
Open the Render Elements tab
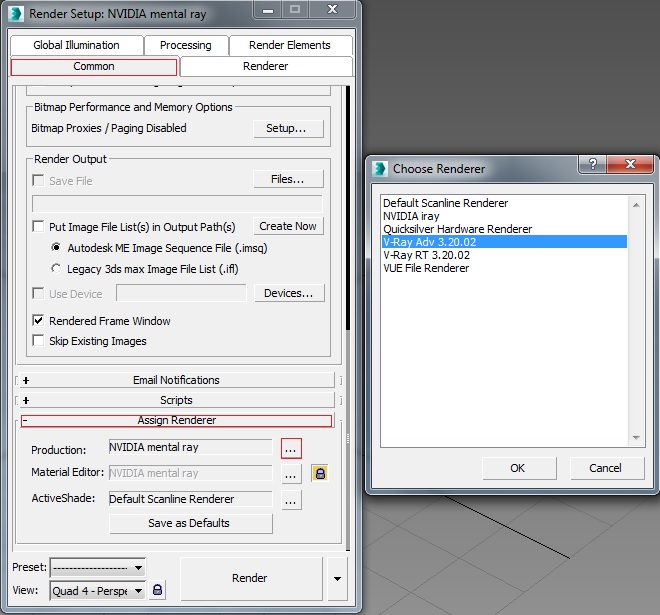click(x=290, y=45)
